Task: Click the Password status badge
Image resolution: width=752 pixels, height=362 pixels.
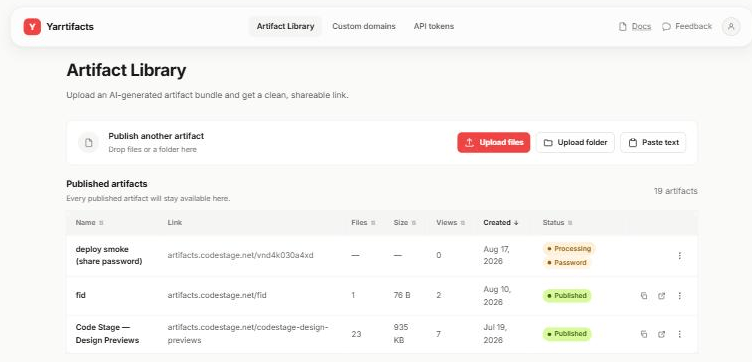Action: pyautogui.click(x=566, y=263)
